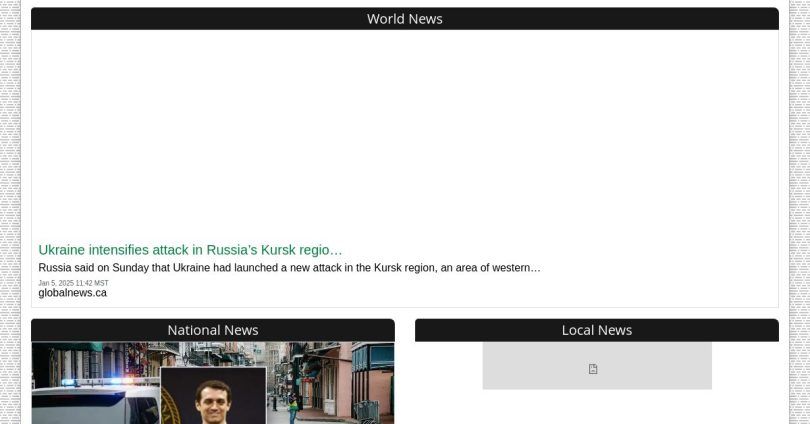This screenshot has width=810, height=424.
Task: Click the Jan 5, 2025 timestamp
Action: pyautogui.click(x=73, y=283)
